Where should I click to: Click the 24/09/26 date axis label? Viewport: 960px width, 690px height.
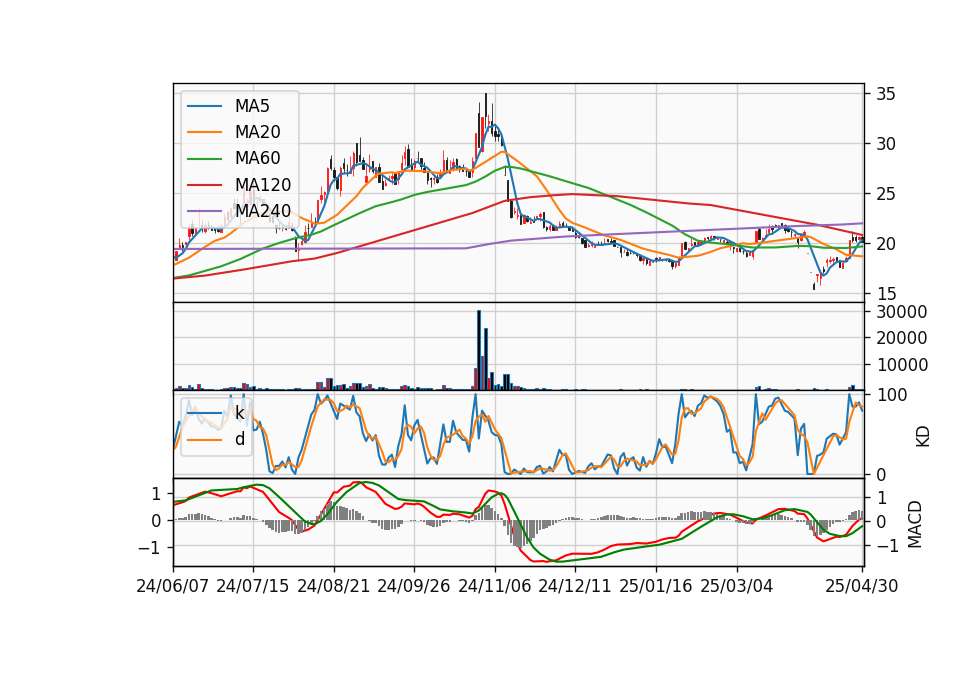coord(414,586)
